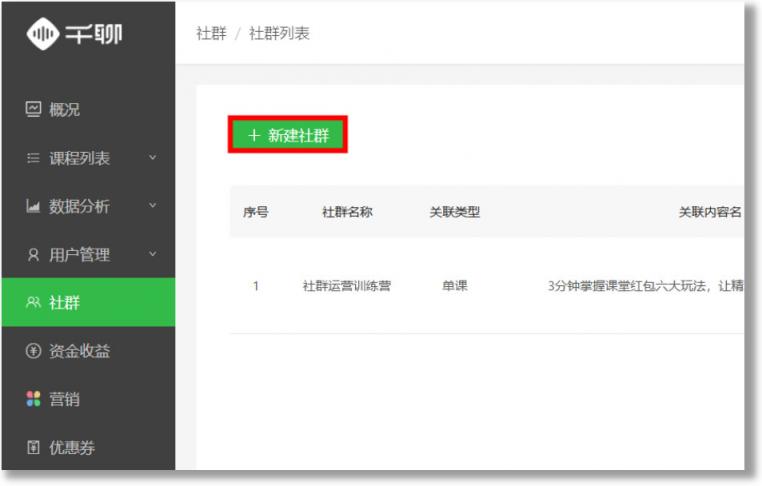Click the plus icon in 新建社群

click(x=254, y=135)
